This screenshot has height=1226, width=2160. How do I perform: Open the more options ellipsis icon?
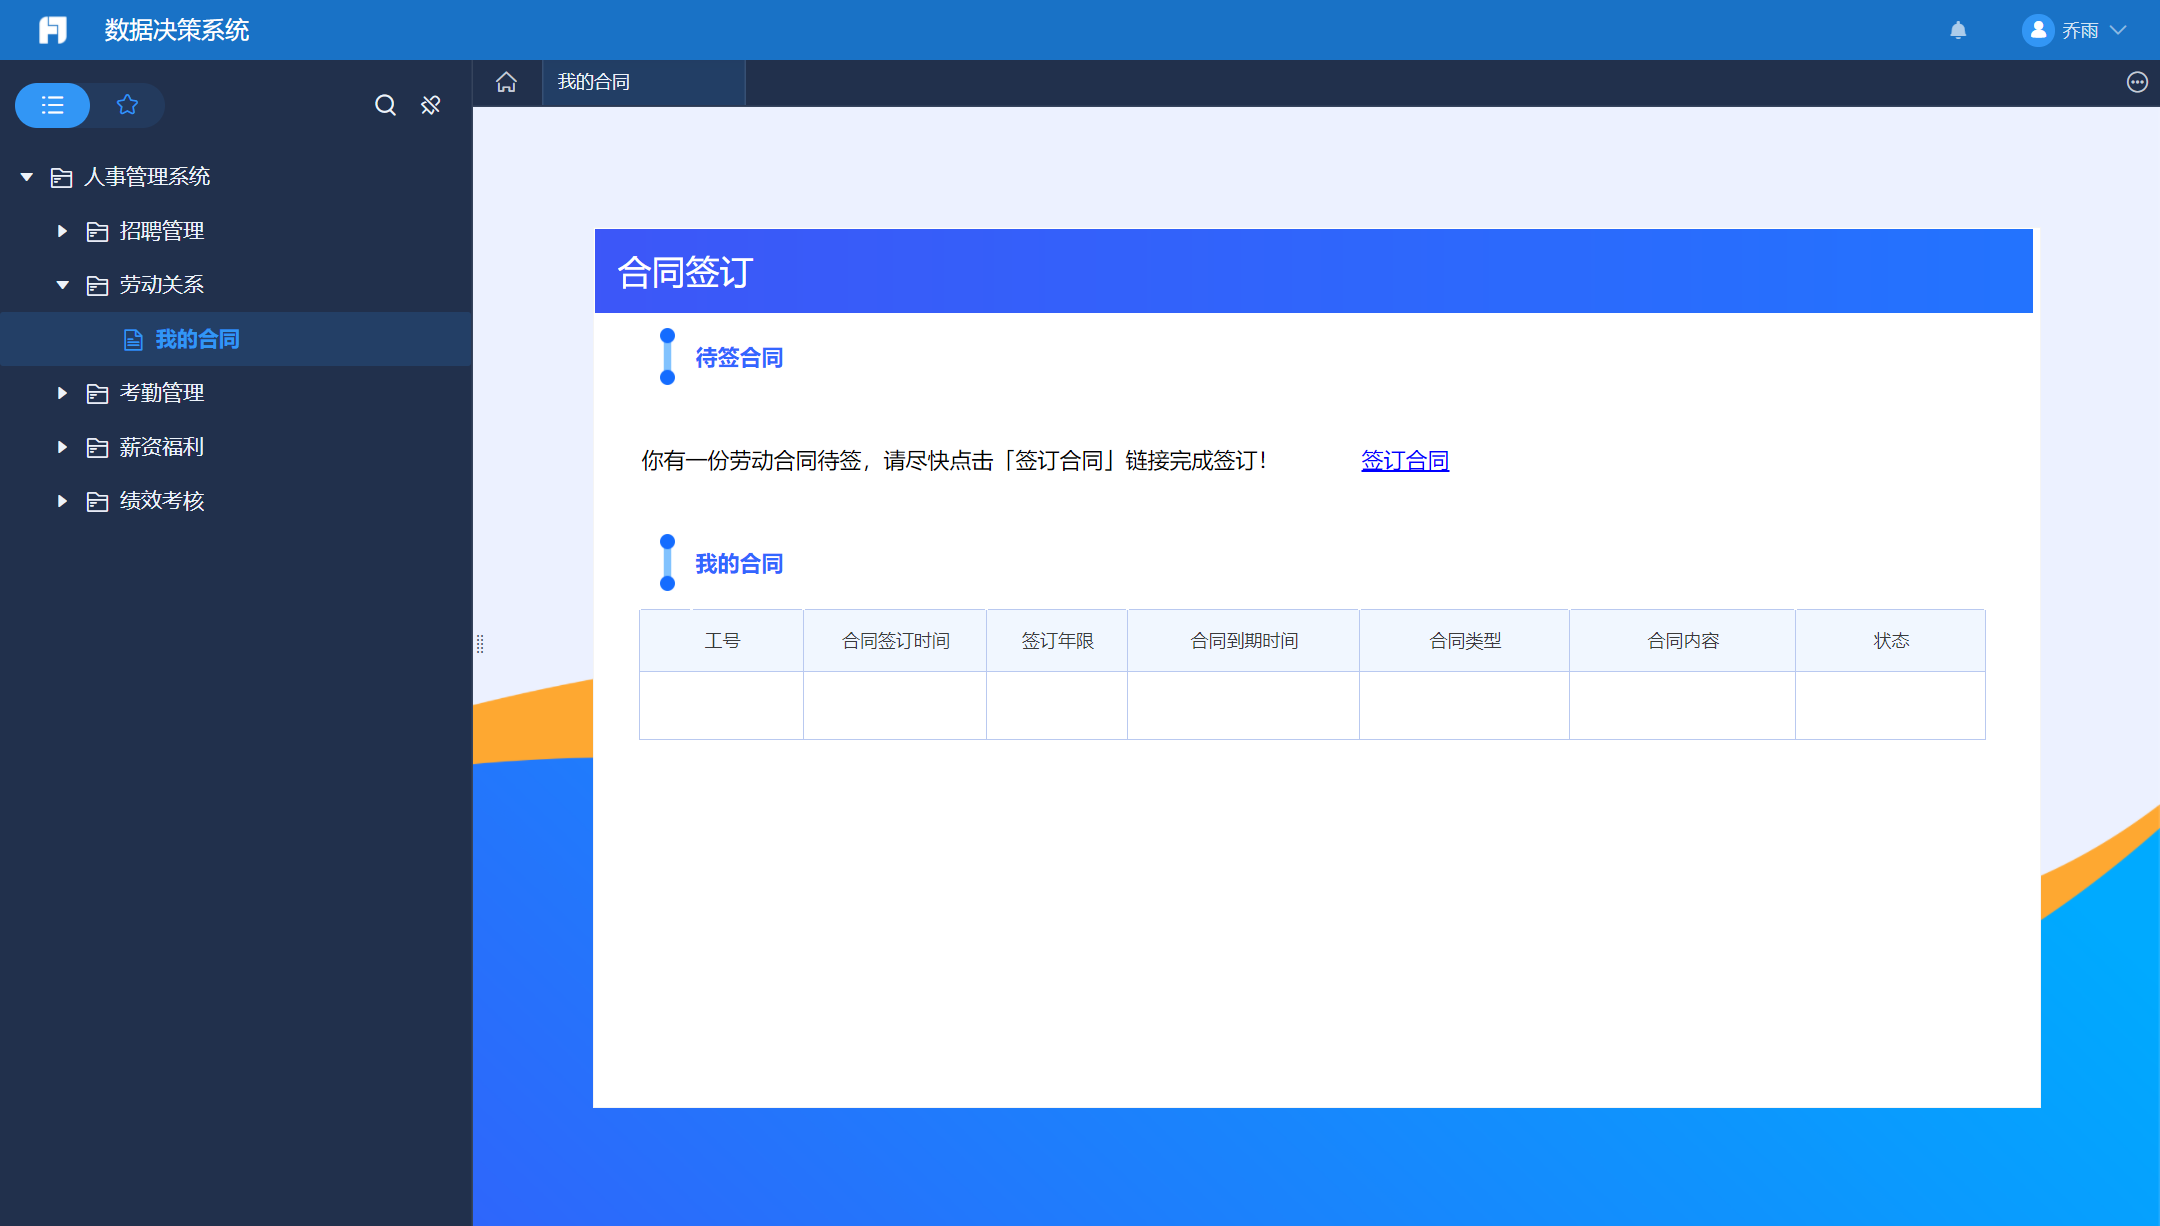point(2137,82)
